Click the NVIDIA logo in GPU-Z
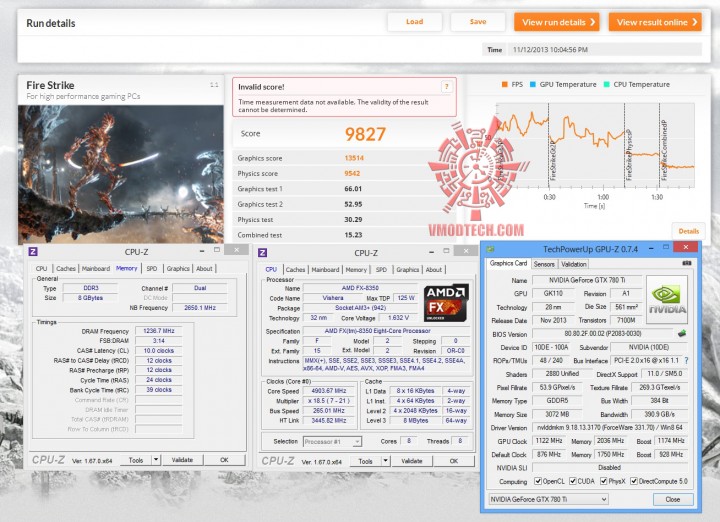720x522 pixels. 667,299
